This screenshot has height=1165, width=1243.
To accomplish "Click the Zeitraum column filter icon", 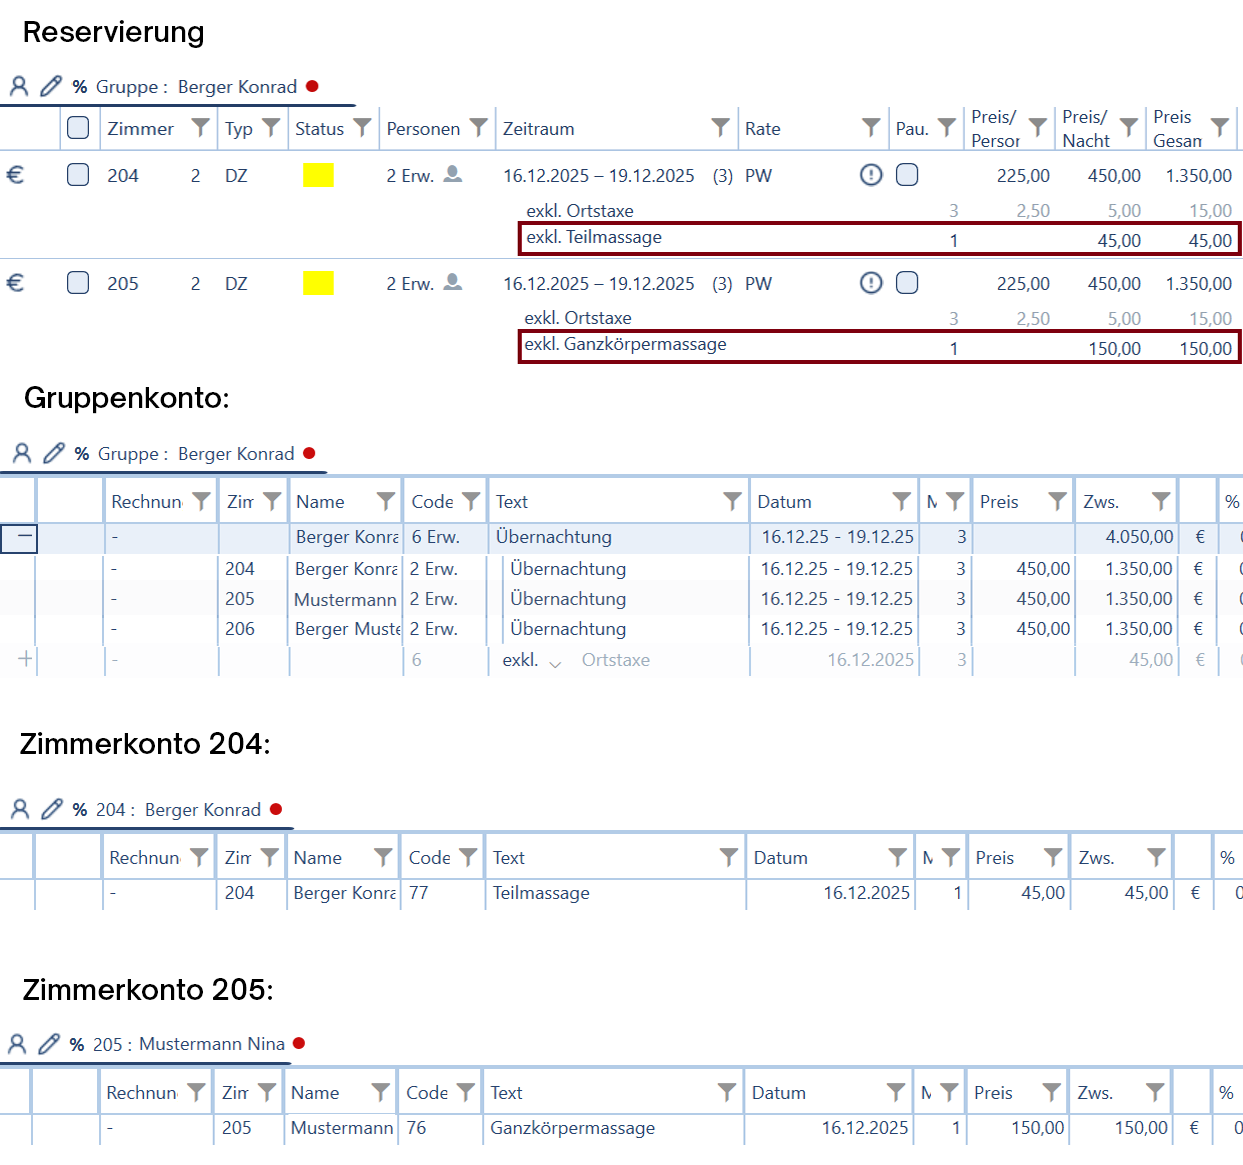I will [720, 128].
